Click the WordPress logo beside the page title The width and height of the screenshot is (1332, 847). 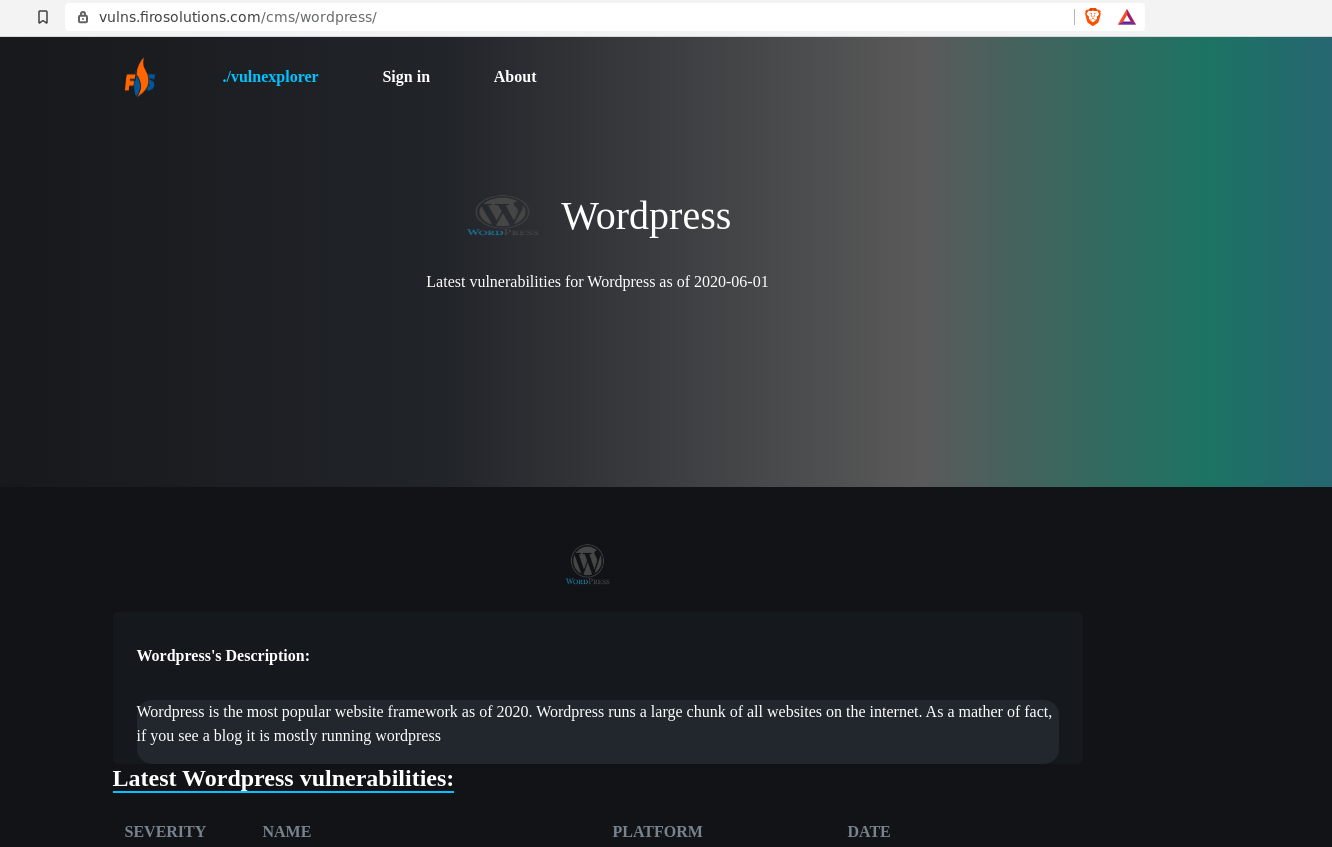pyautogui.click(x=503, y=216)
